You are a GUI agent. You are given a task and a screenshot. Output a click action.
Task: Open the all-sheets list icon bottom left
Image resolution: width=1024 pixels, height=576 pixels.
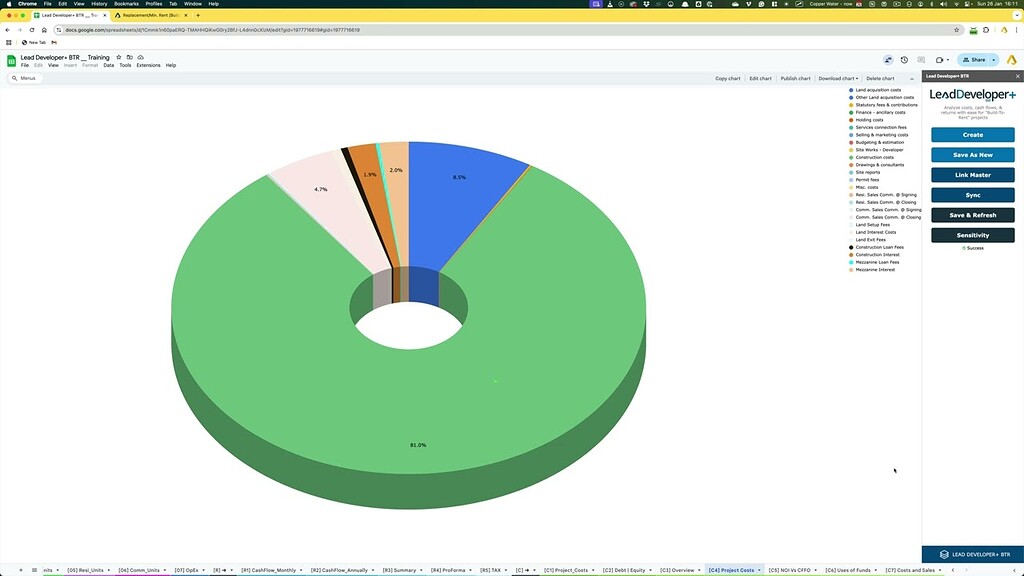coord(33,569)
